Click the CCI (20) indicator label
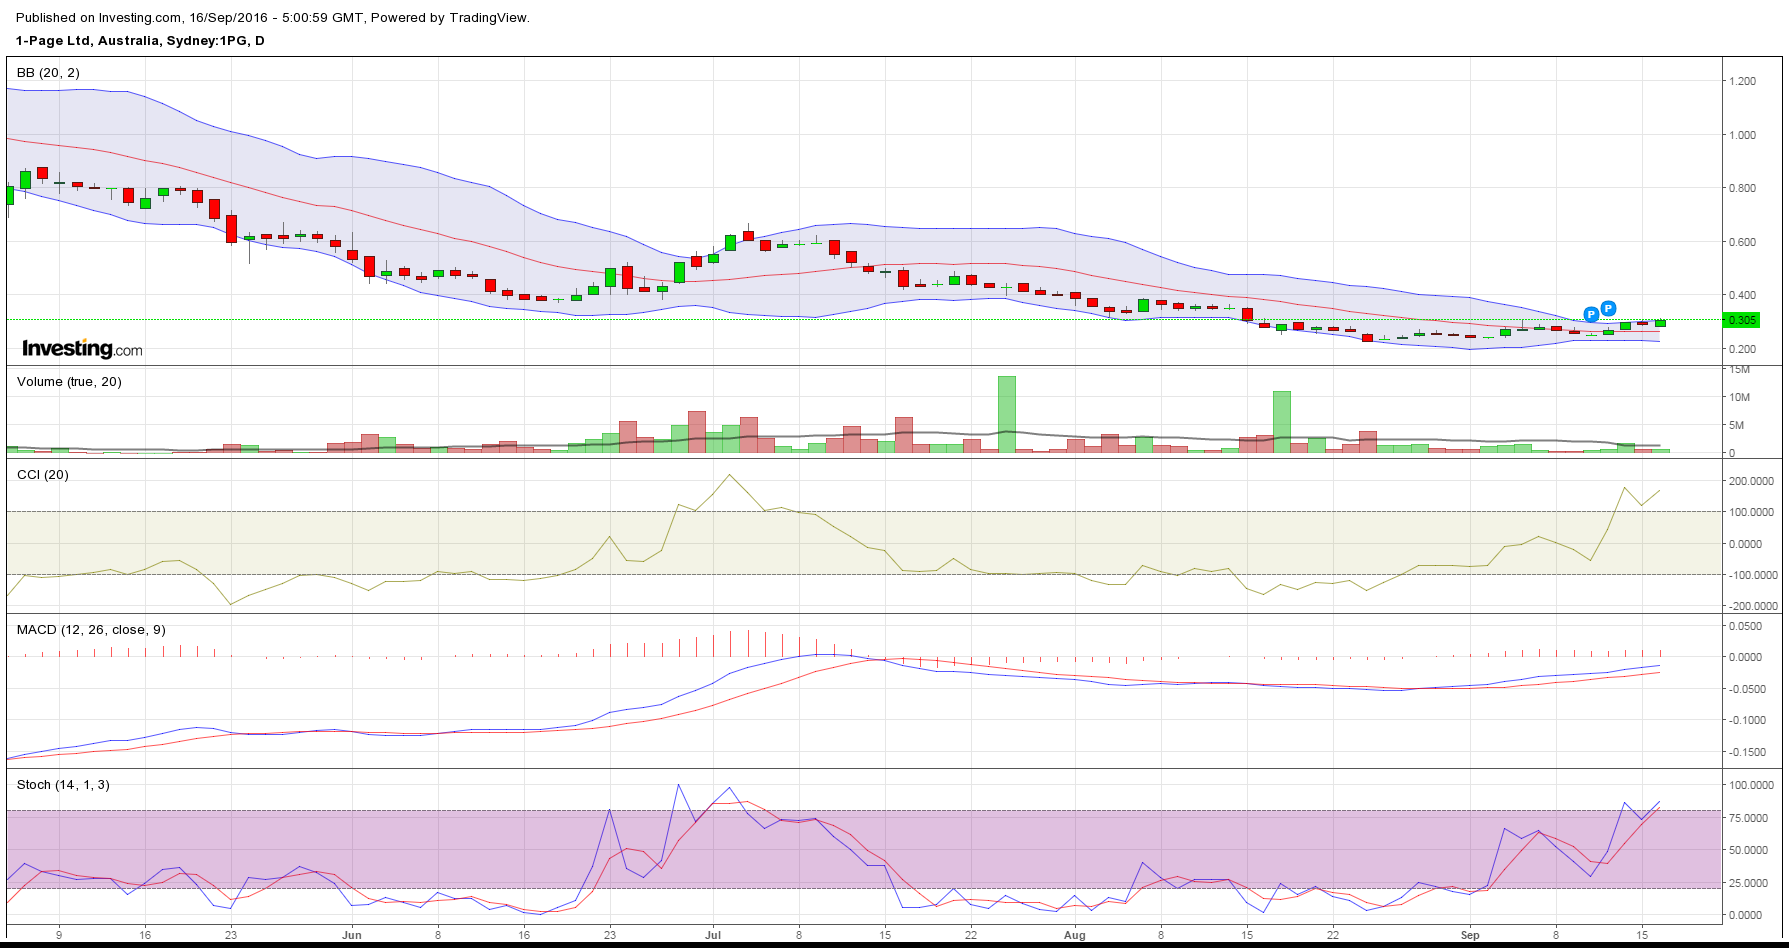 (43, 475)
